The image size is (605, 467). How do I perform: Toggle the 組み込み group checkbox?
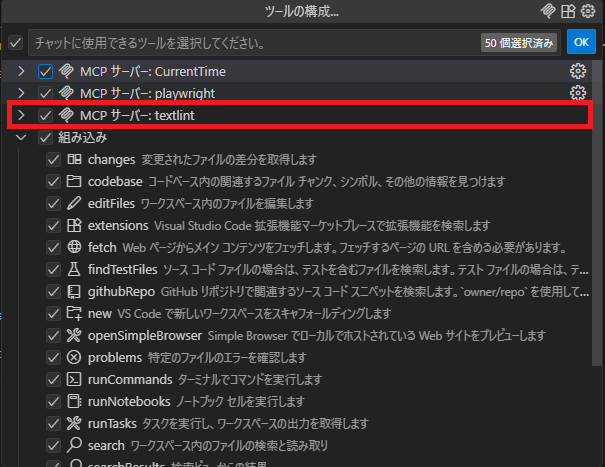tap(45, 137)
